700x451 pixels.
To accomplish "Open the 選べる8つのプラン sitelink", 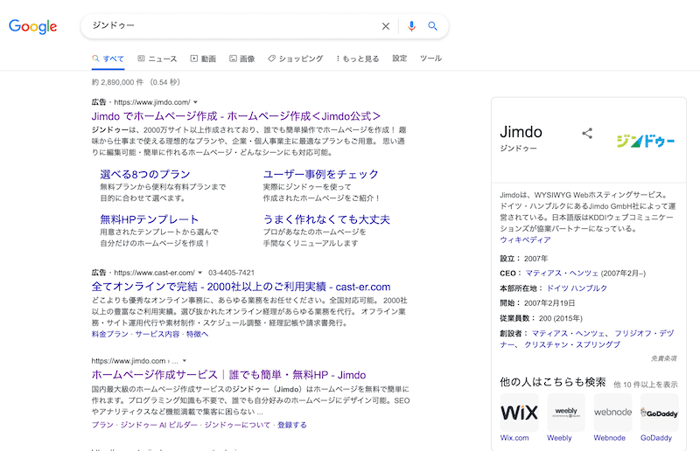I will pos(145,174).
